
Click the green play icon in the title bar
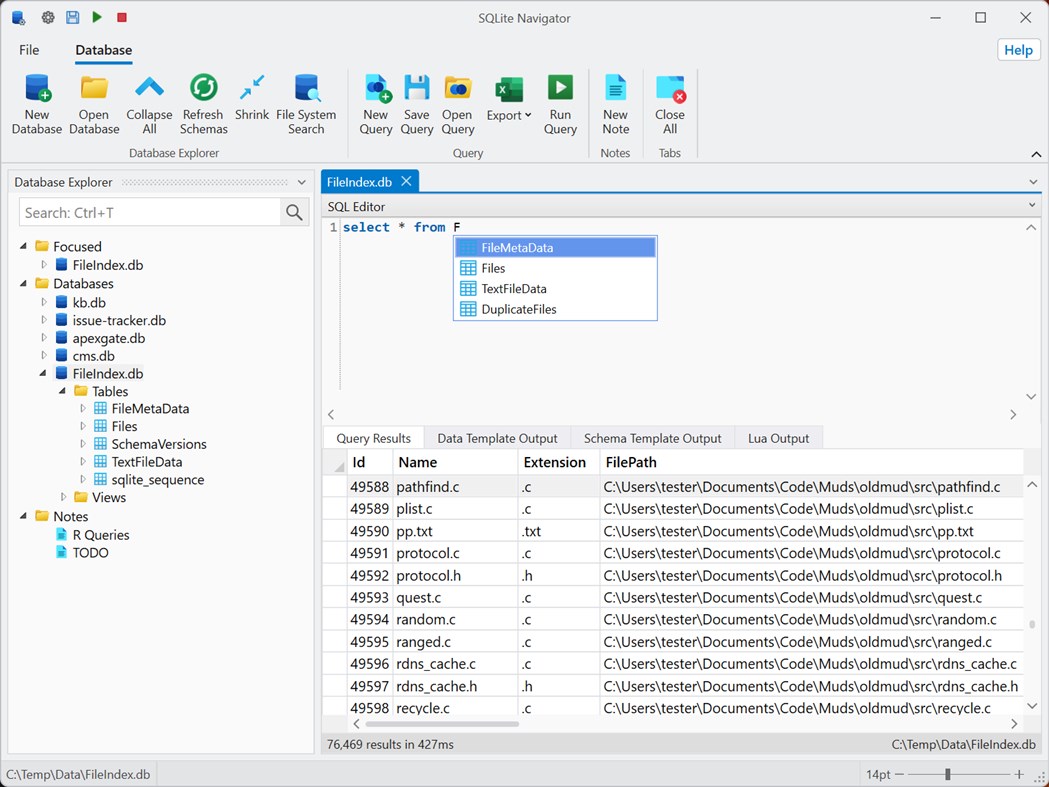pos(98,17)
